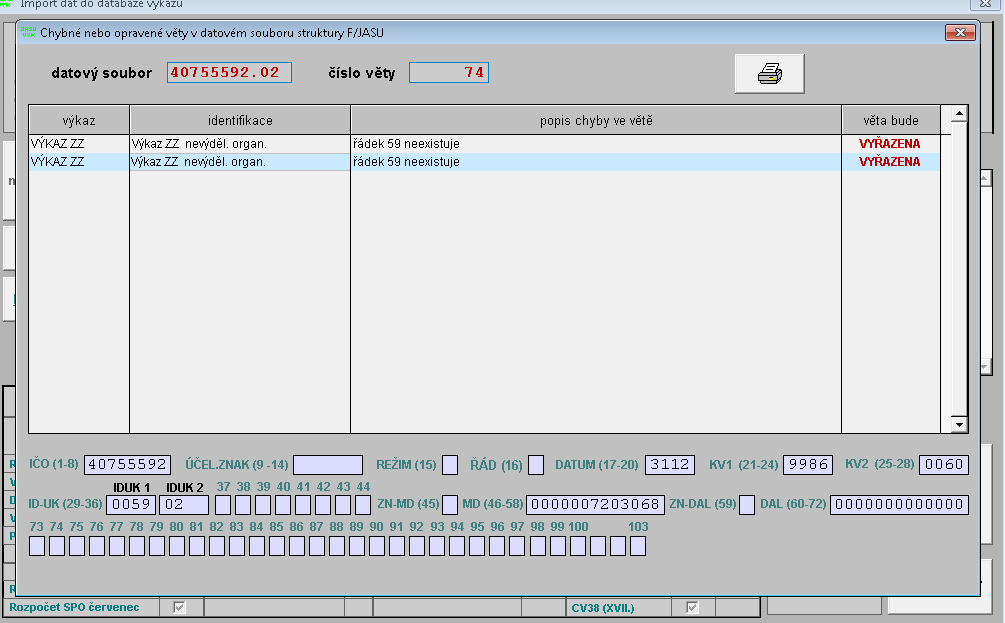The image size is (1005, 623).
Task: Click the DATUM (17-20) field
Action: (x=670, y=465)
